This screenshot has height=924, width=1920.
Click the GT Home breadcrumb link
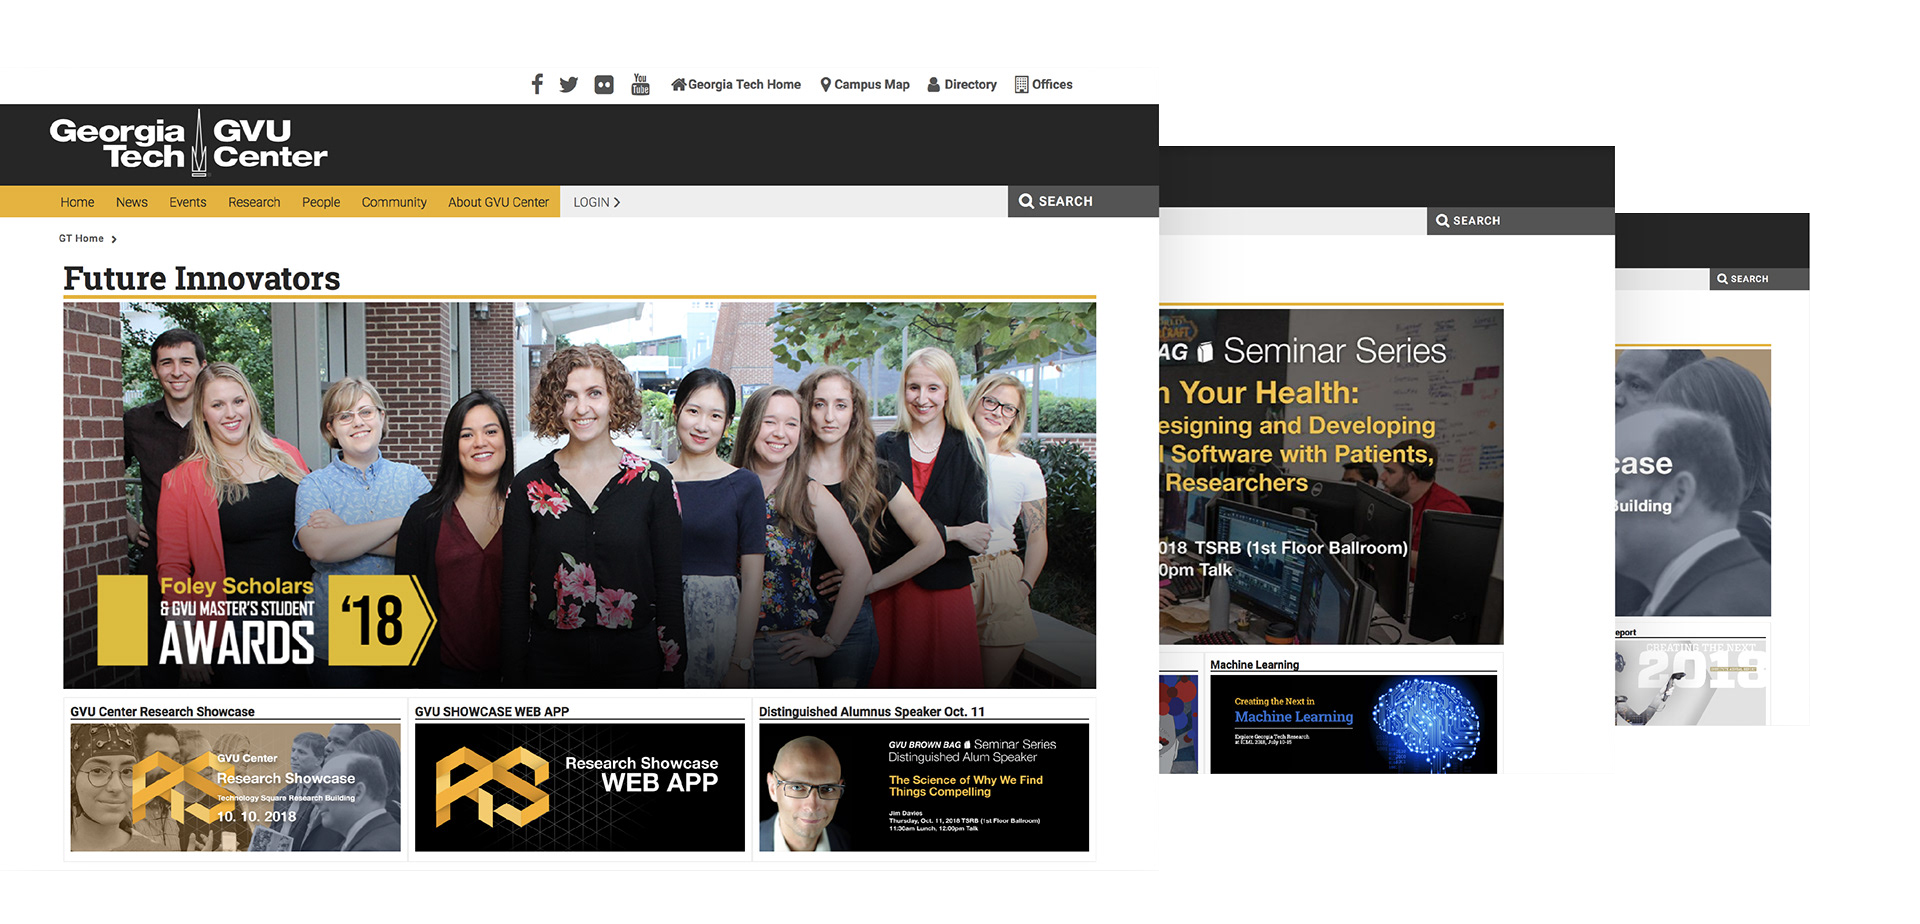[81, 239]
